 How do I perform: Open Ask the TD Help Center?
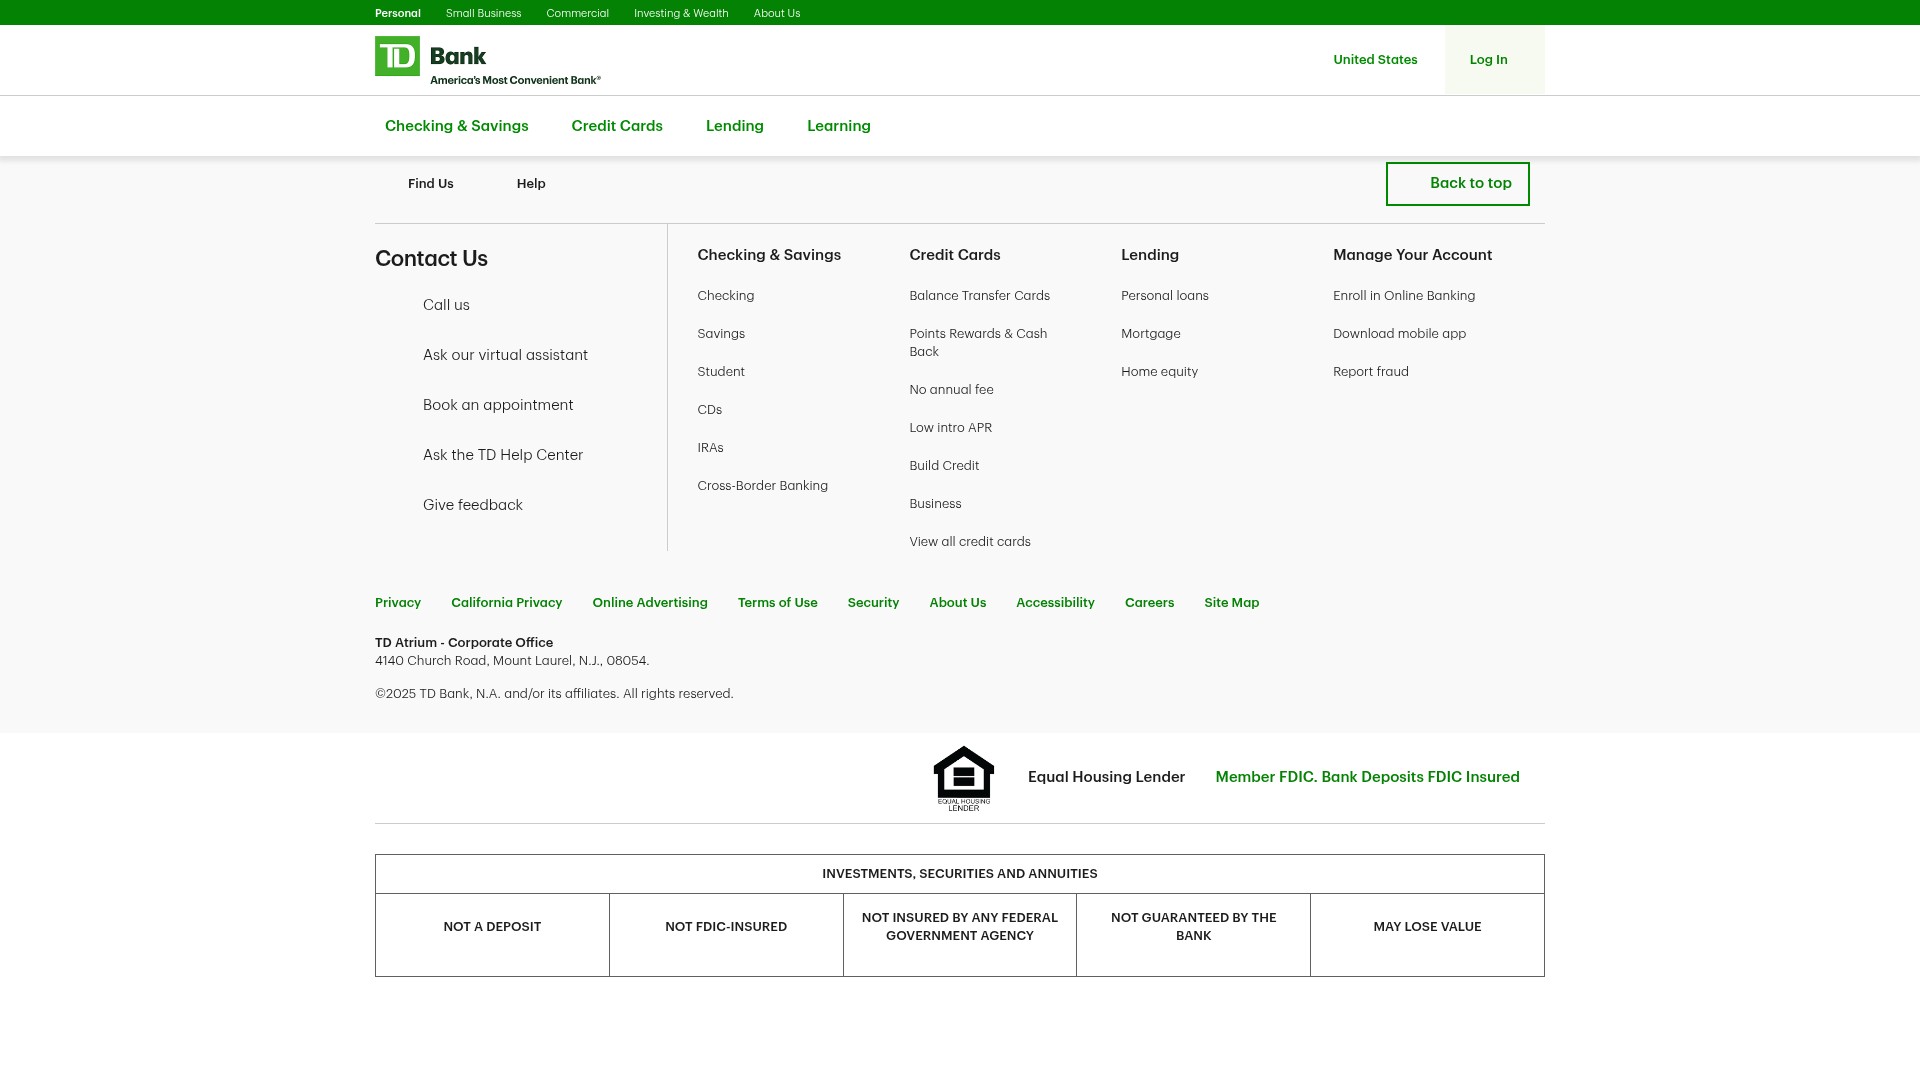[x=503, y=455]
